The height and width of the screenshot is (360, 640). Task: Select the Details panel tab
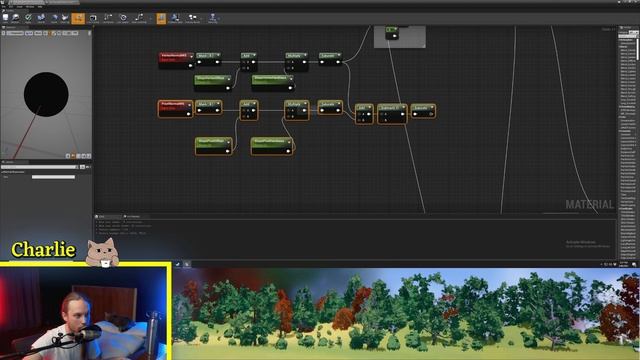coord(14,162)
